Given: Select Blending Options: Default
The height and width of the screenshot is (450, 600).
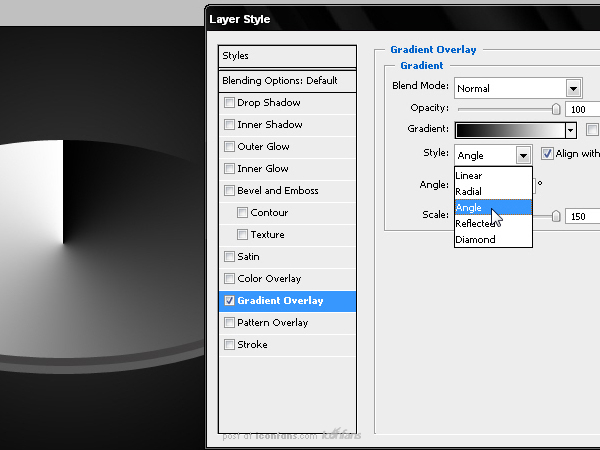Looking at the screenshot, I should click(x=287, y=81).
